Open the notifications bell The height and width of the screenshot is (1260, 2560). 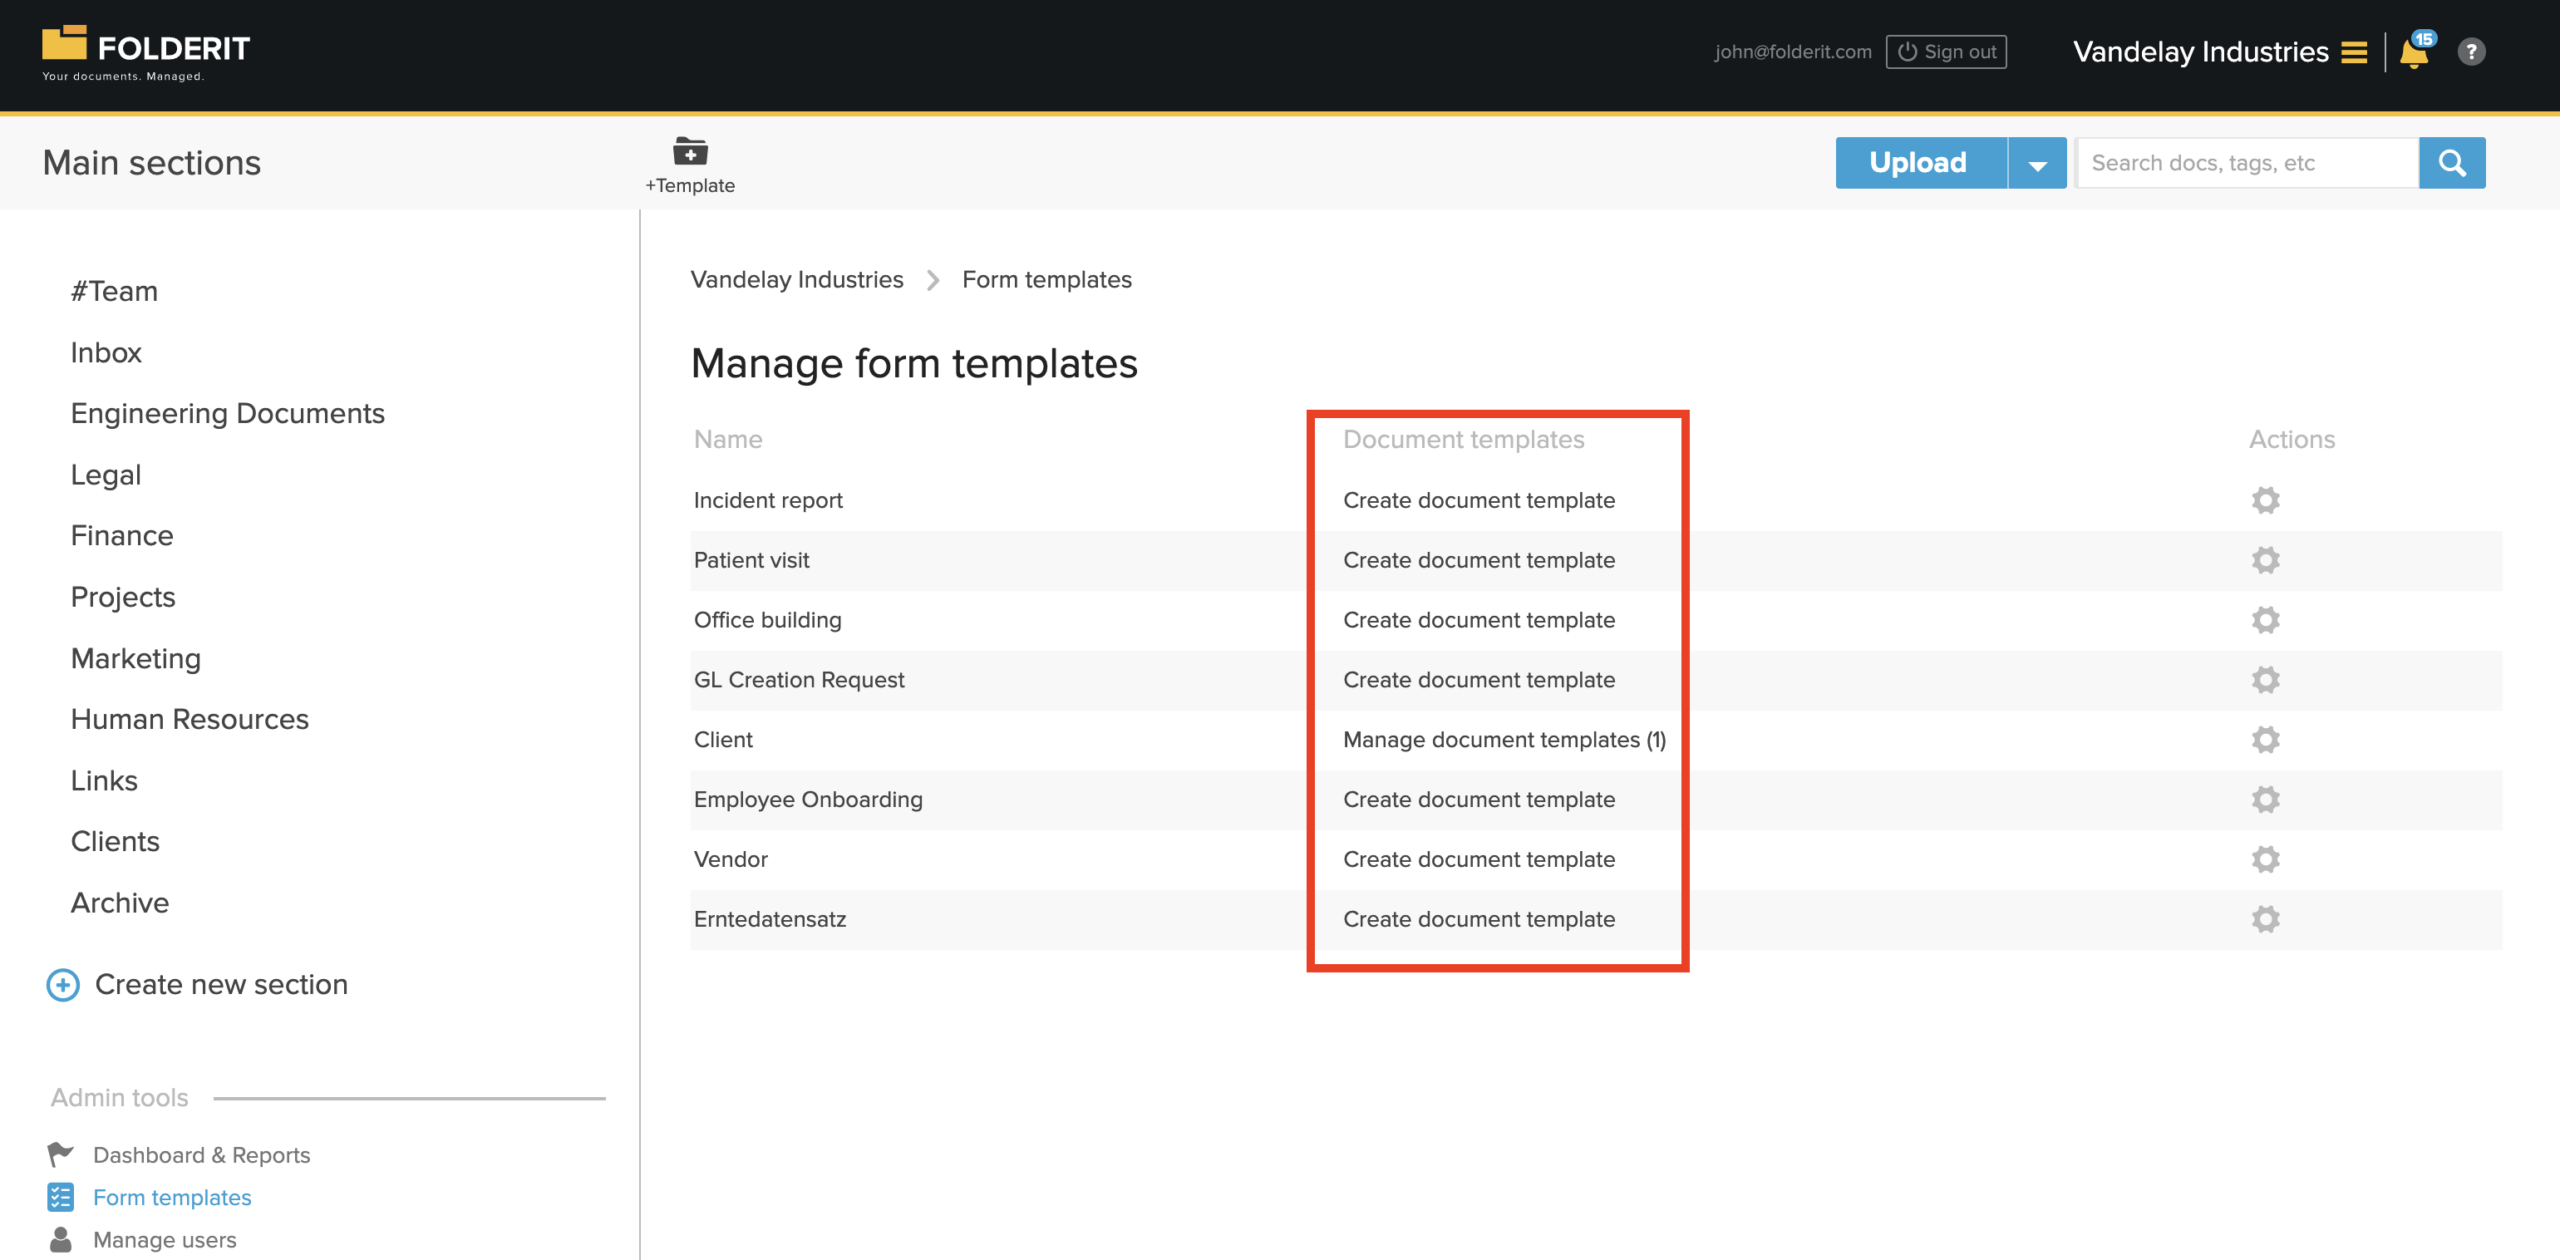[x=2416, y=51]
